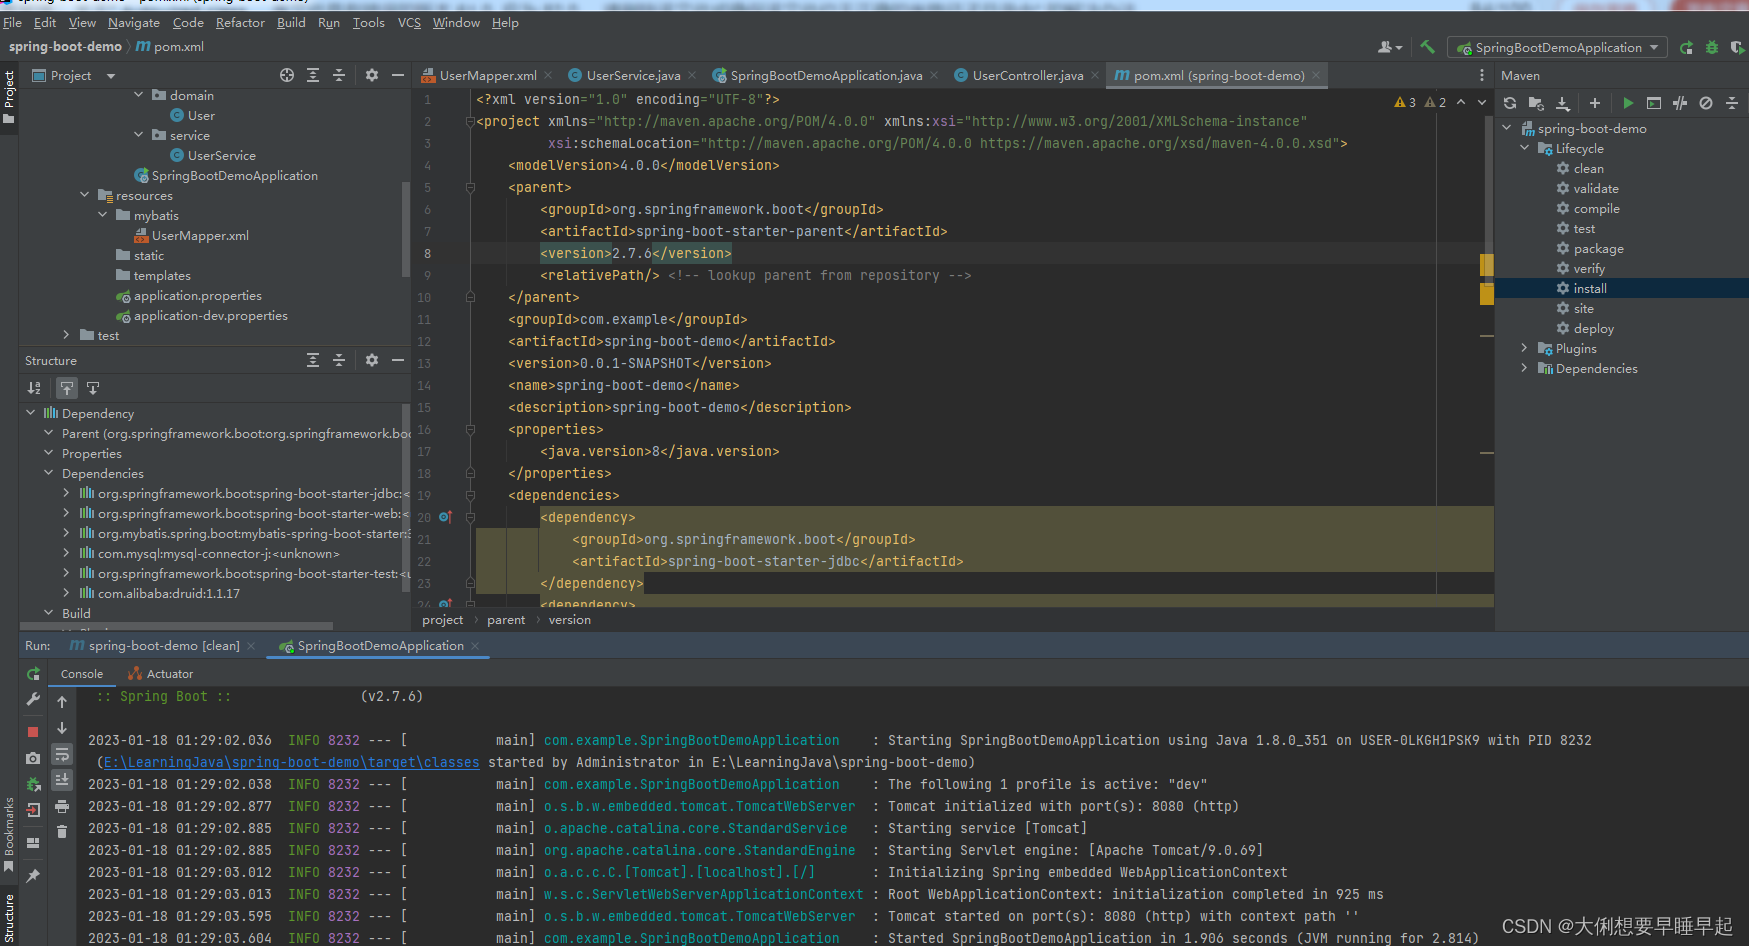Viewport: 1749px width, 946px height.
Task: Click the Rerun icon in Run panel sidebar
Action: click(33, 674)
